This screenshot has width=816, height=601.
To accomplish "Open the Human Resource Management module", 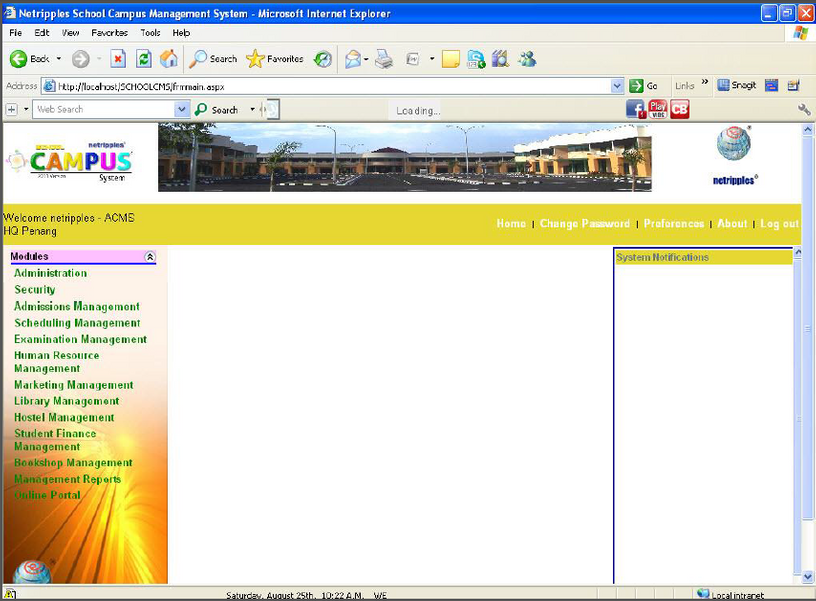I will 56,362.
